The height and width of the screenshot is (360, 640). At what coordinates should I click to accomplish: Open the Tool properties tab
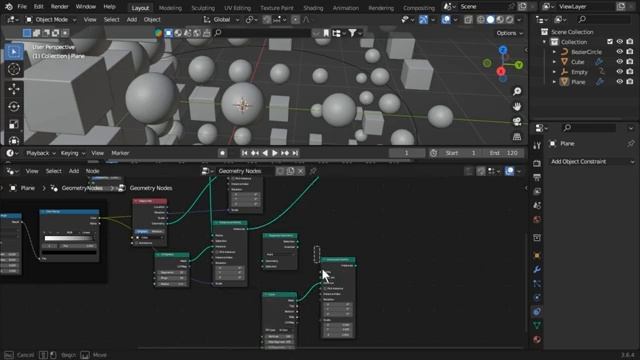tap(537, 146)
